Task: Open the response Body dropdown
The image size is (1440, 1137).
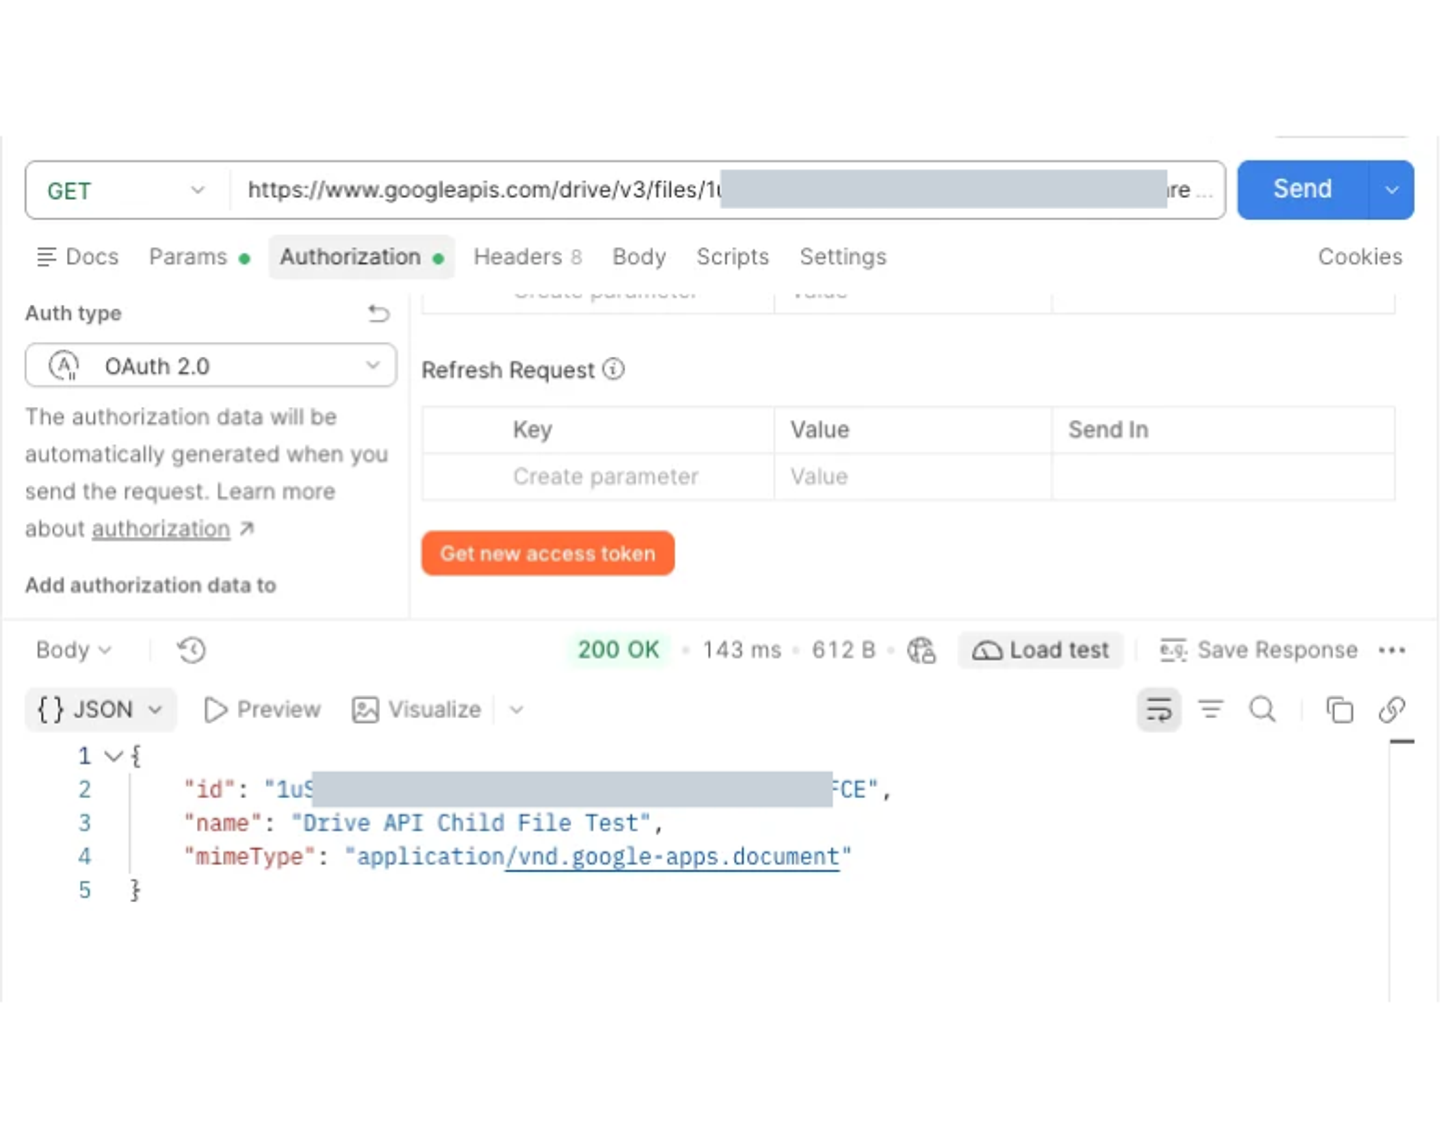Action: pos(73,650)
